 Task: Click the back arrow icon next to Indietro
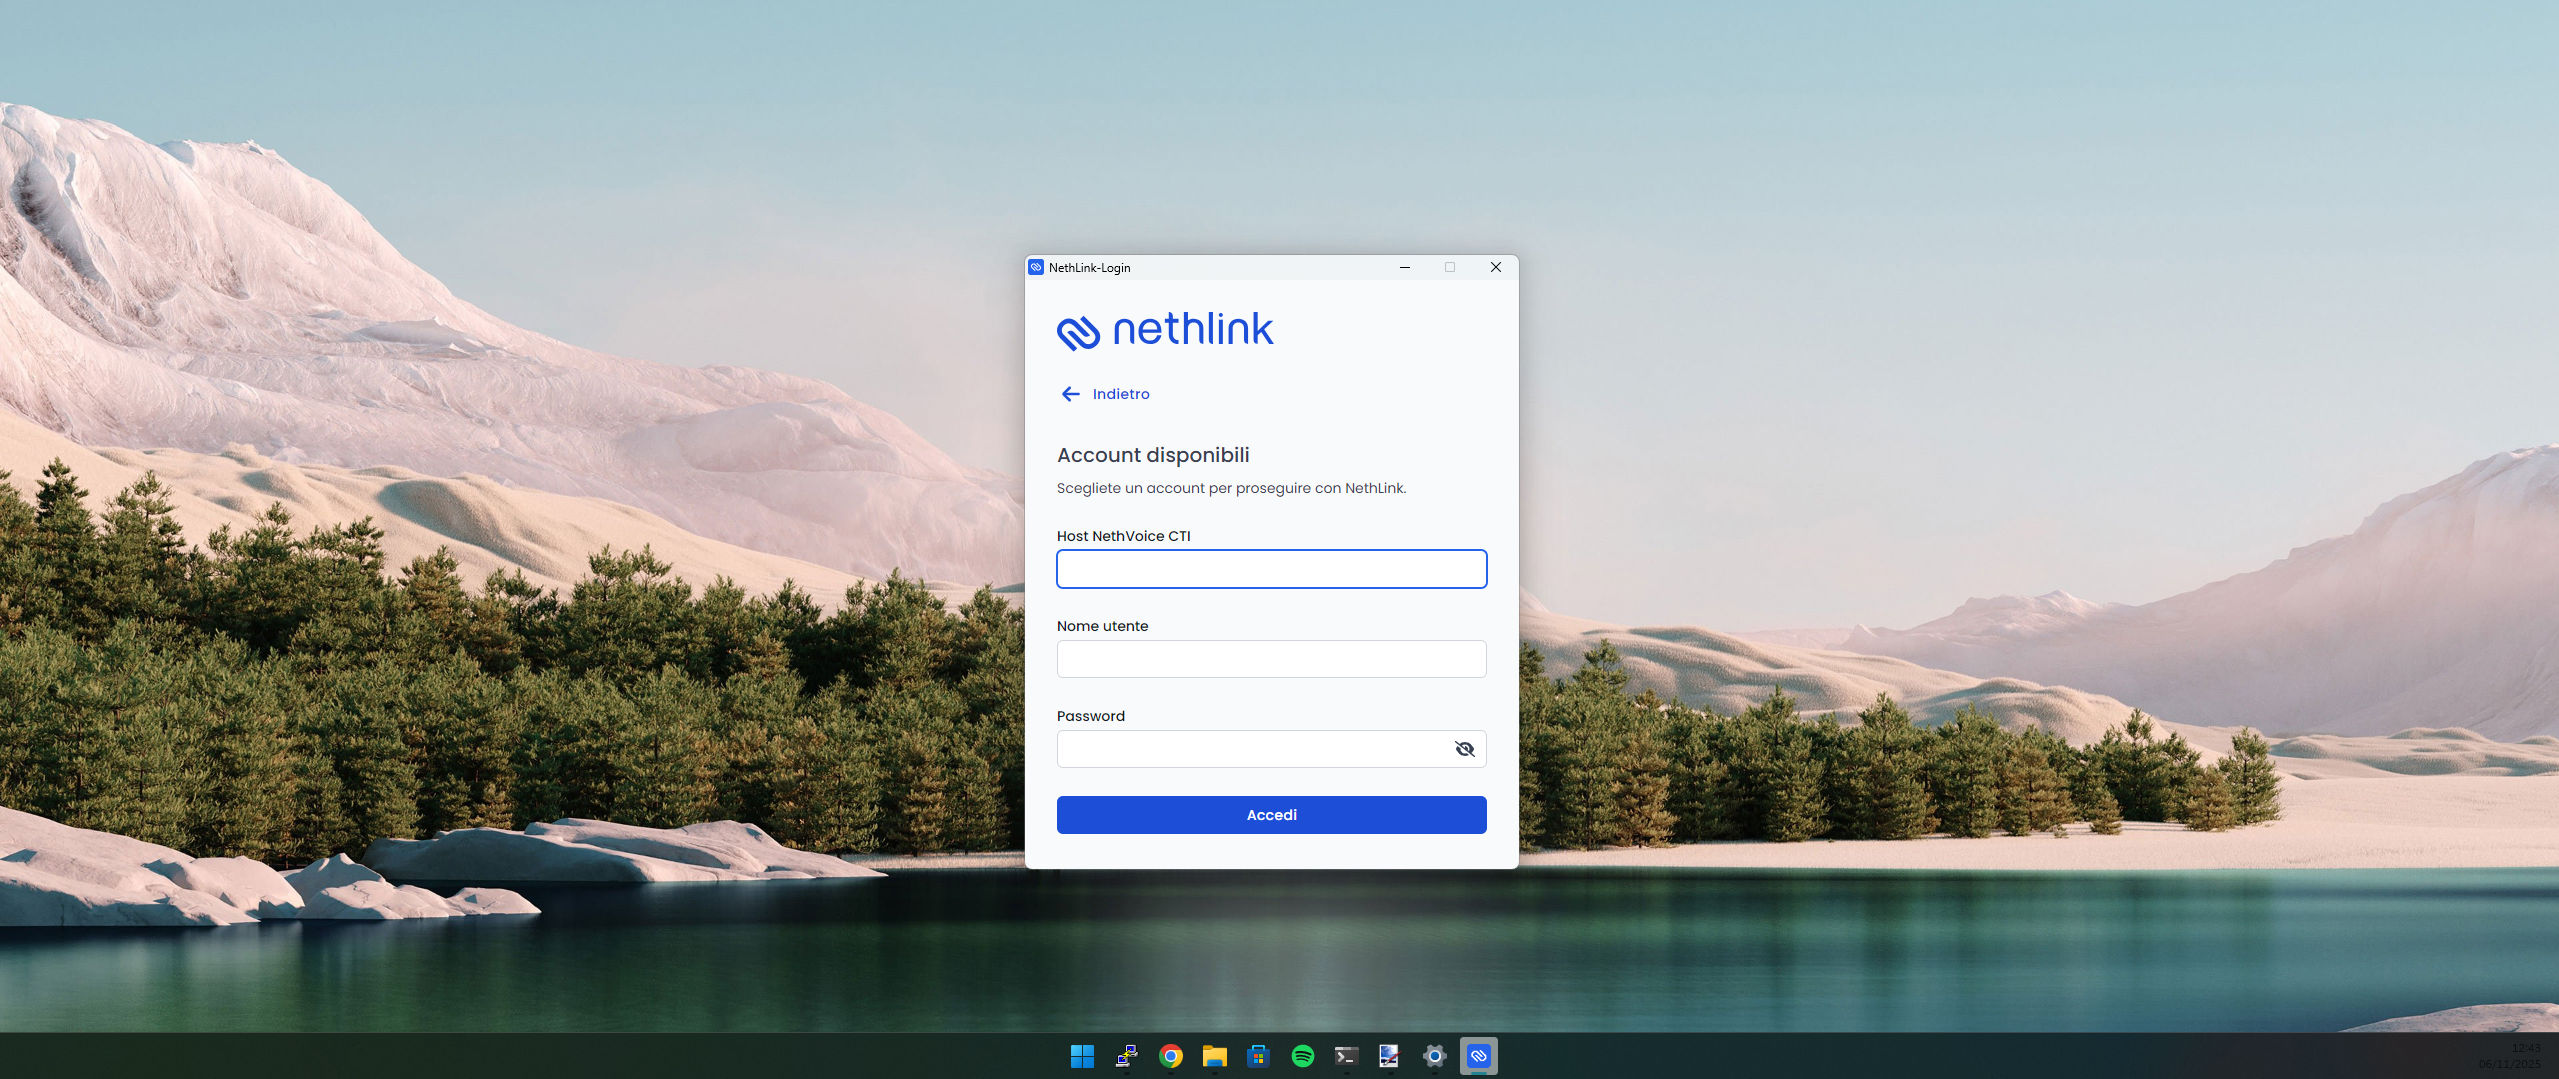[x=1069, y=394]
